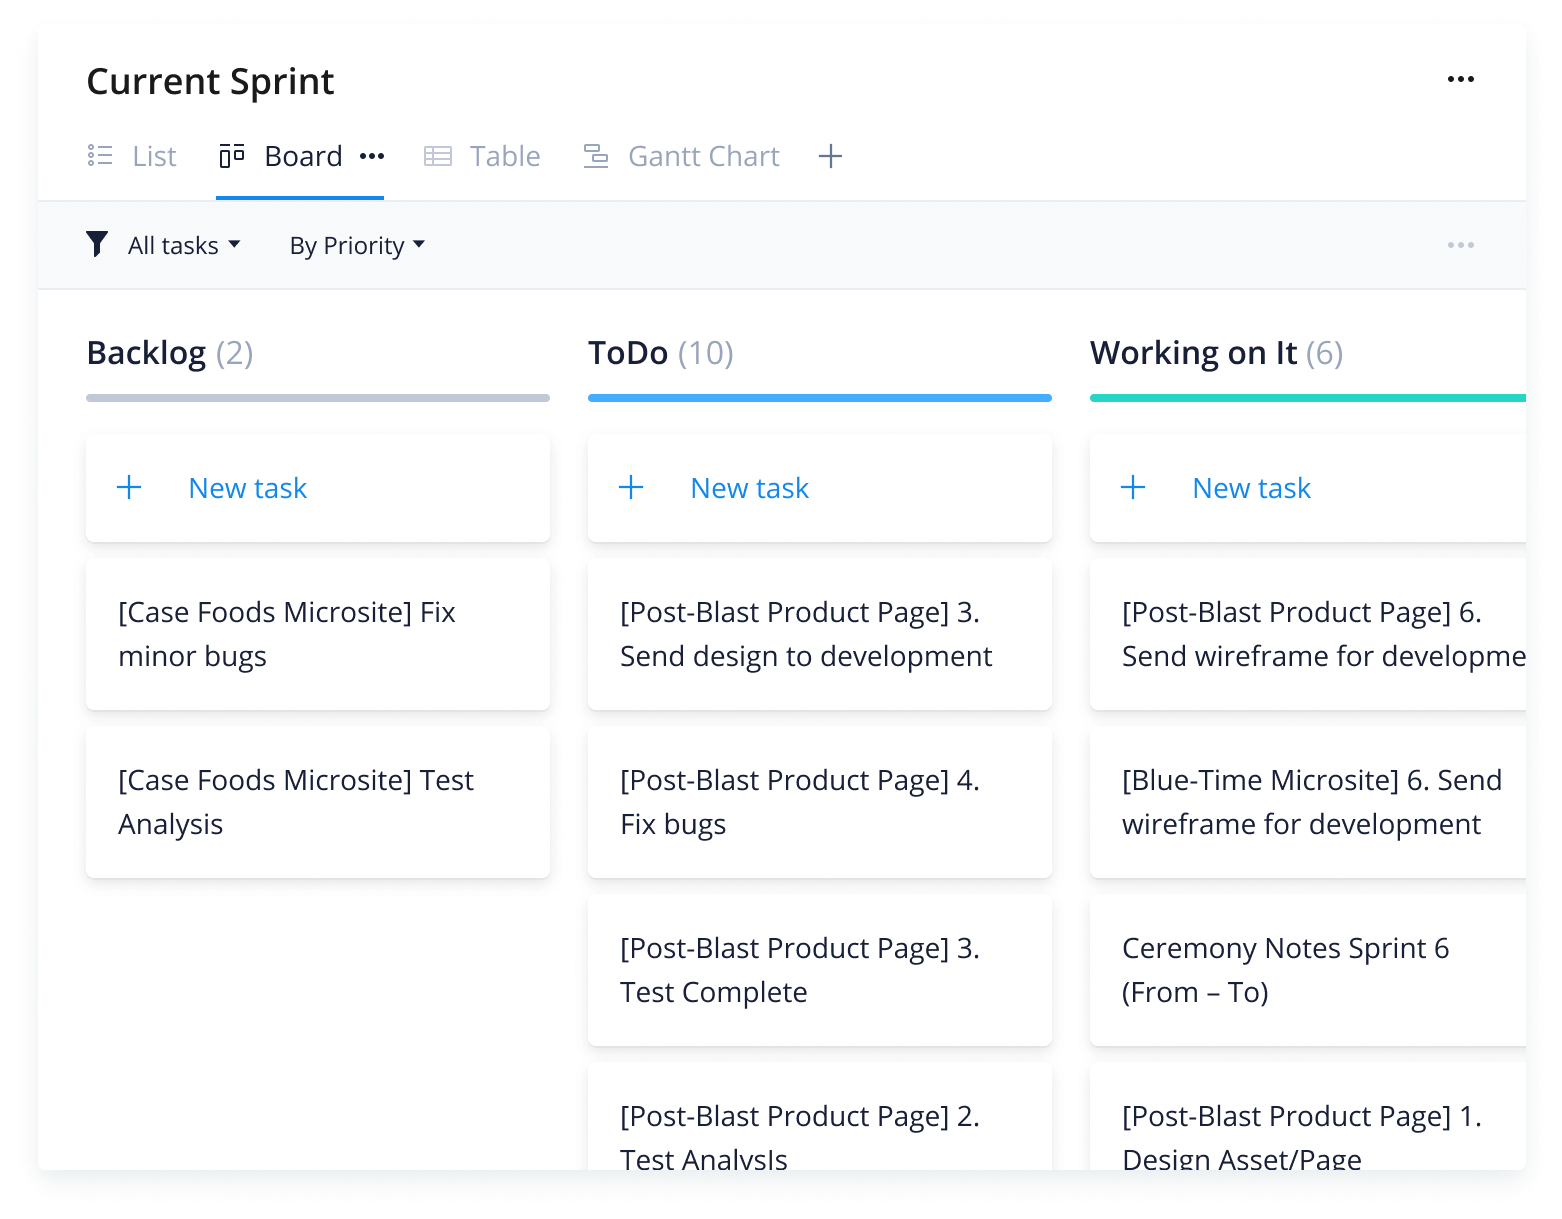Click the blue ToDo column color bar

[819, 398]
